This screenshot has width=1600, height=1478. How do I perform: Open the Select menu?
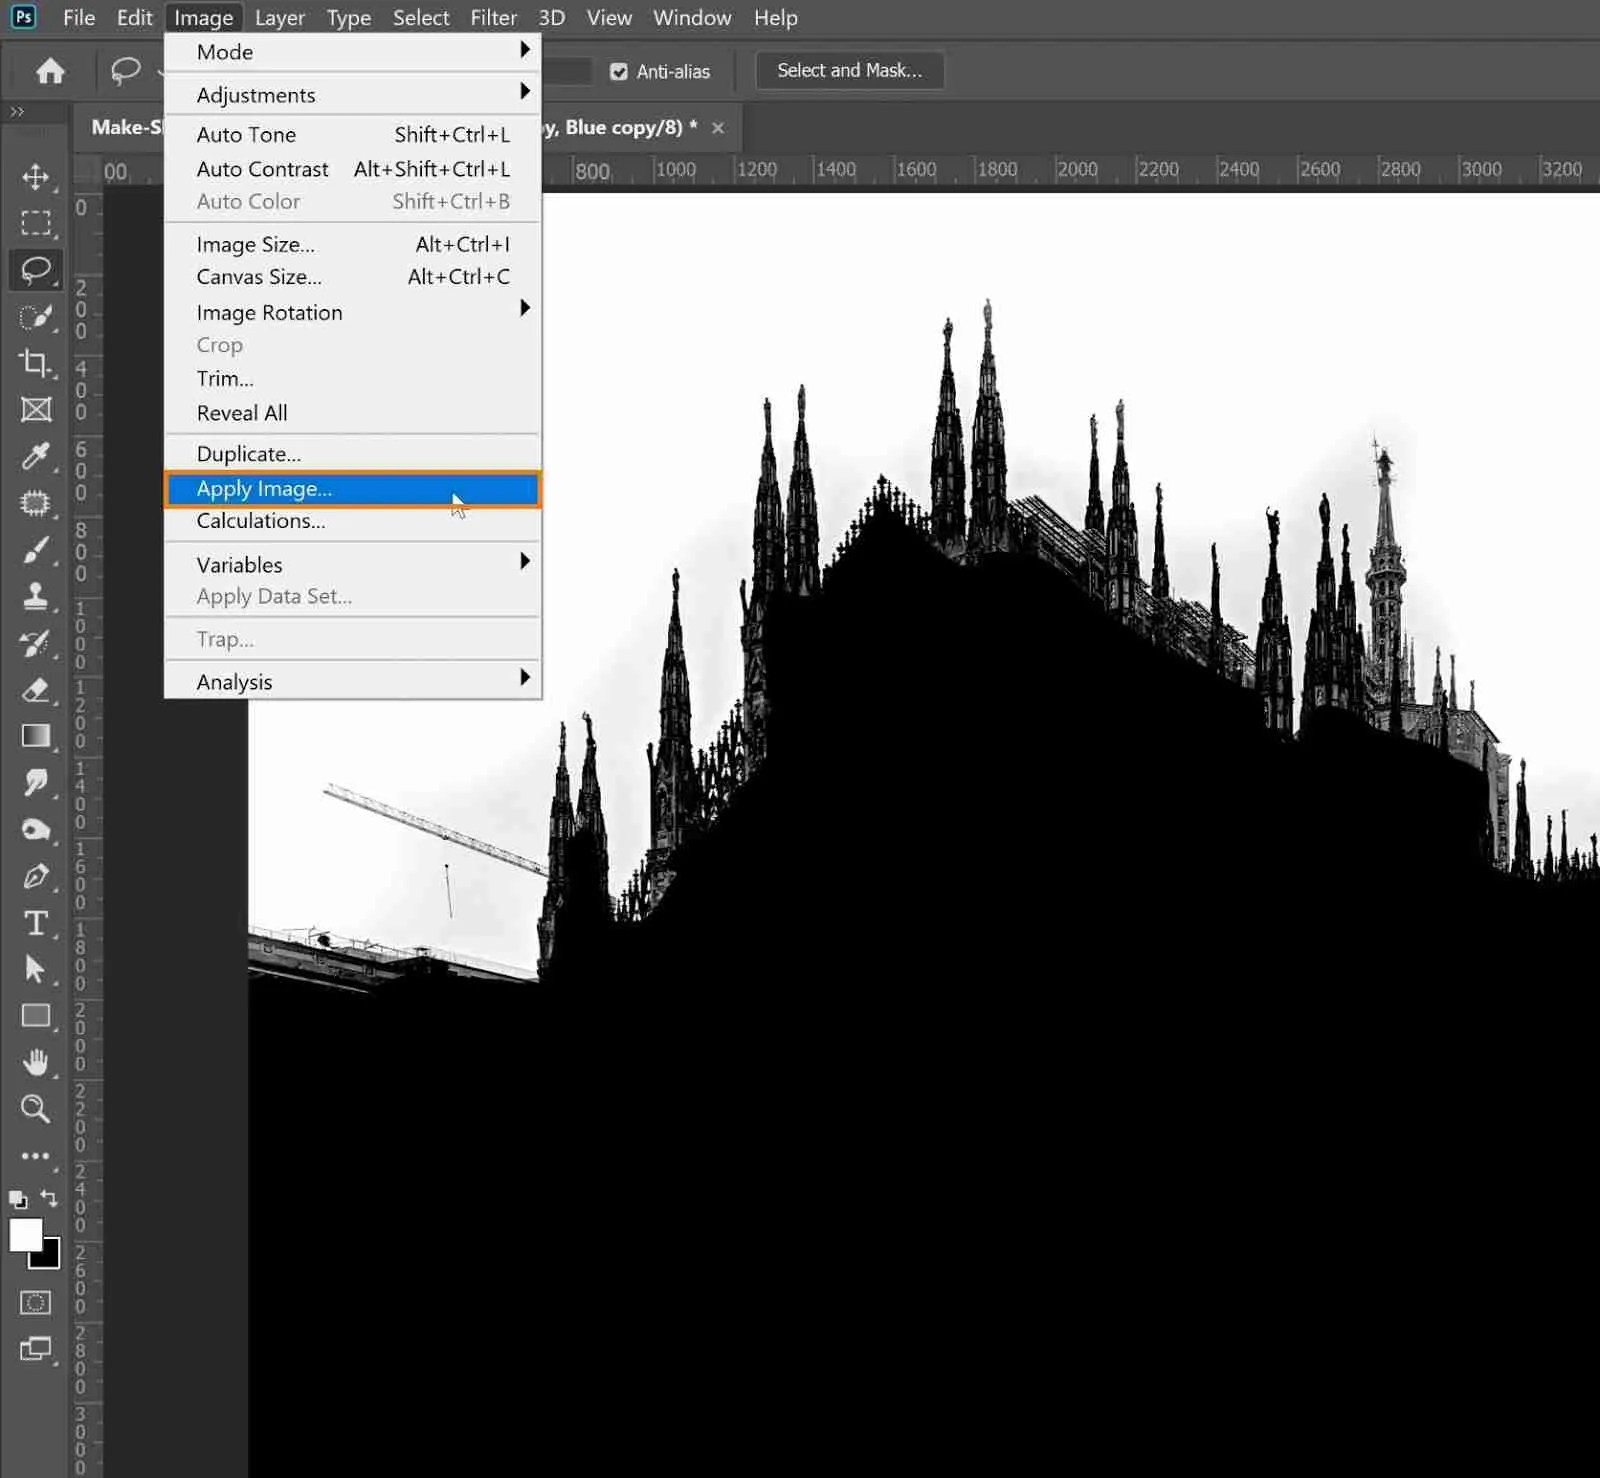[421, 17]
